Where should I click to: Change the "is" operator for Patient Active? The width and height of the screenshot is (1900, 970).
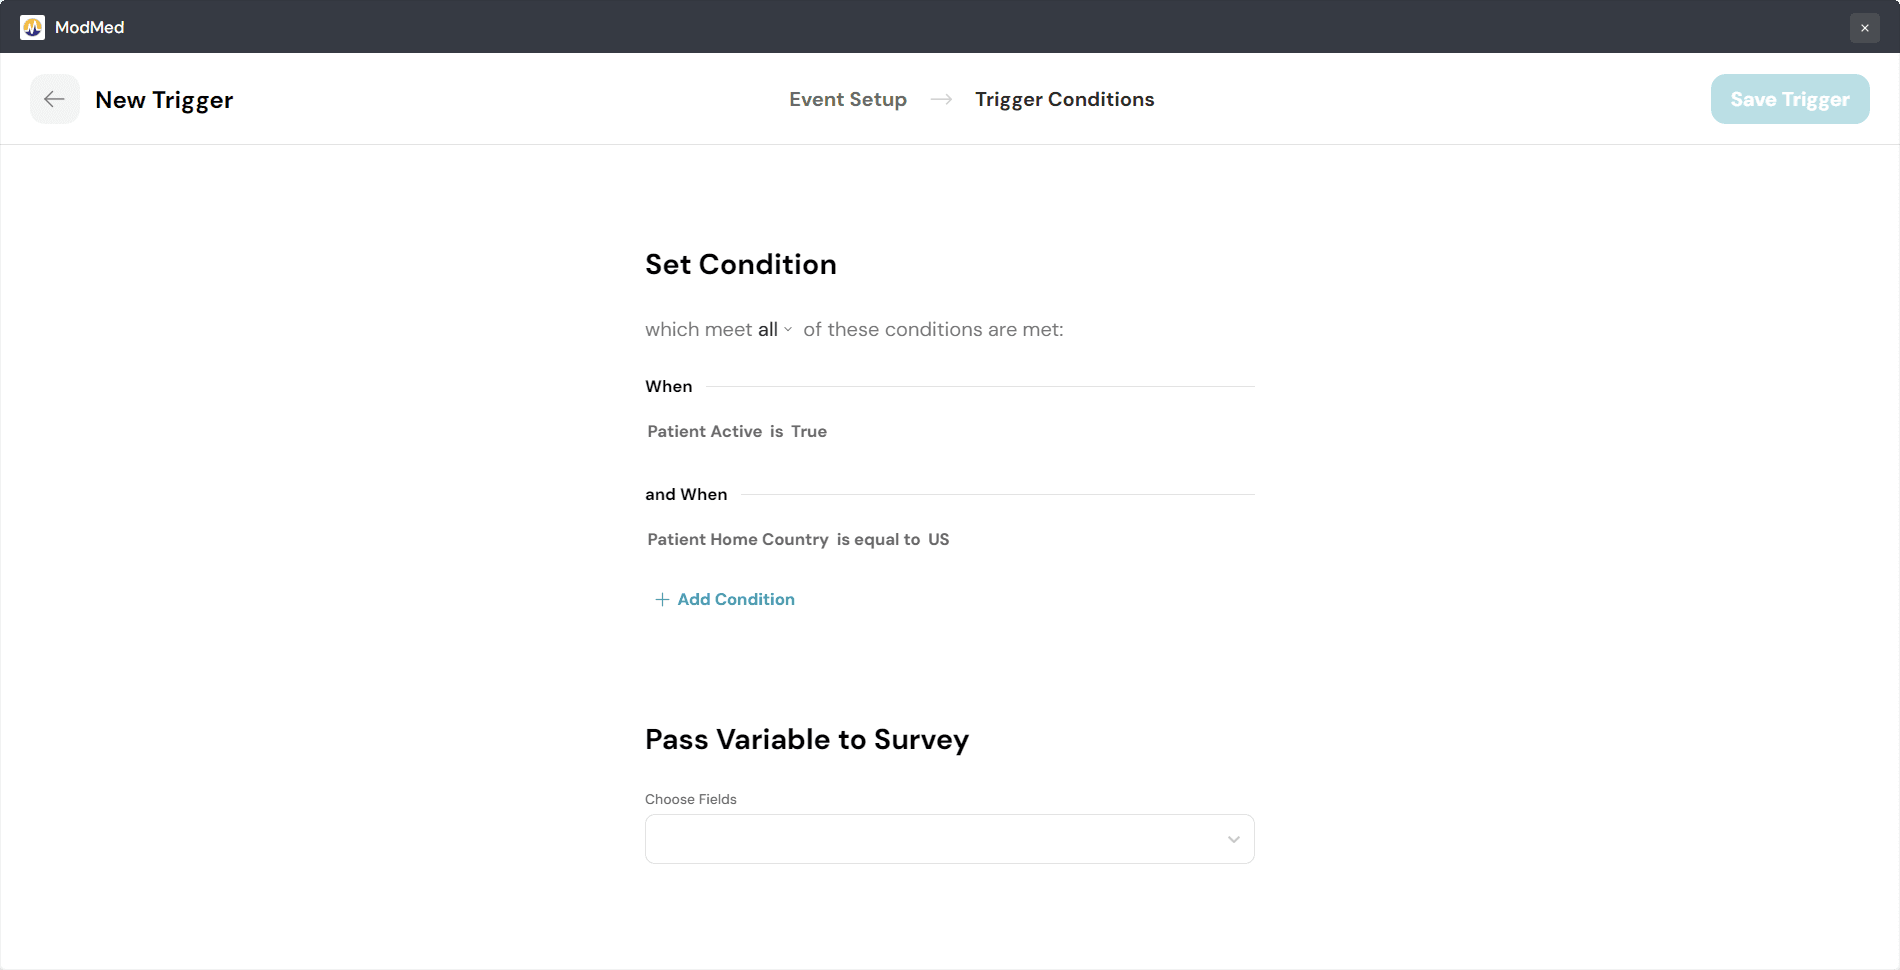coord(777,431)
